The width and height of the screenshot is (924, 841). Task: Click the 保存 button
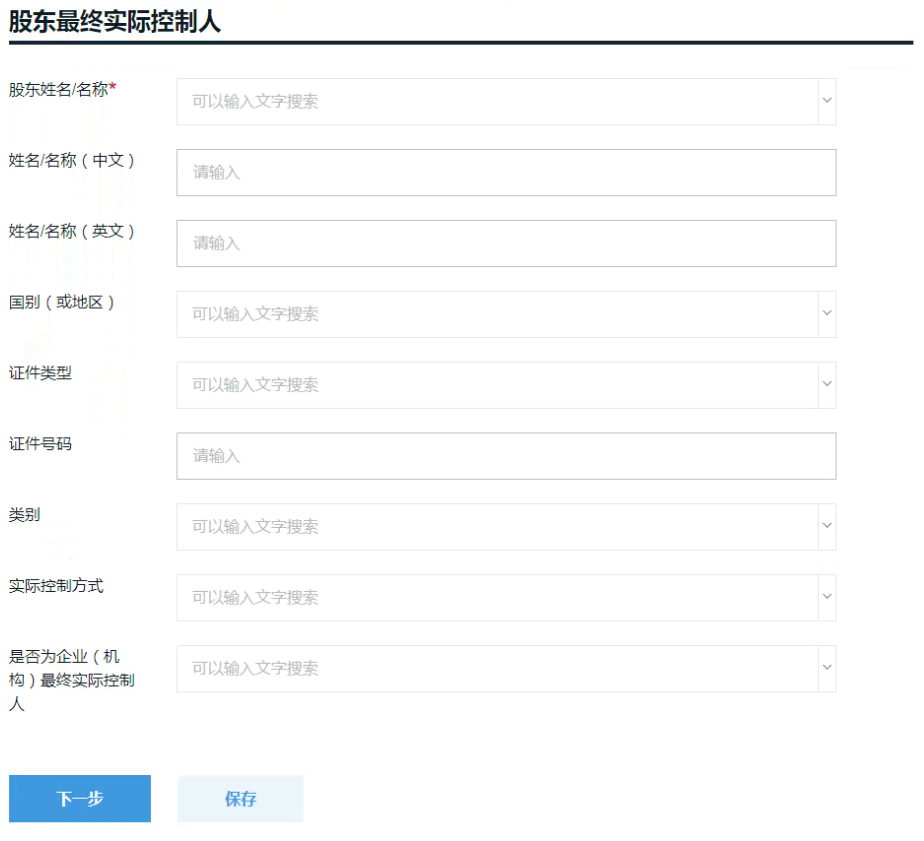[x=240, y=799]
